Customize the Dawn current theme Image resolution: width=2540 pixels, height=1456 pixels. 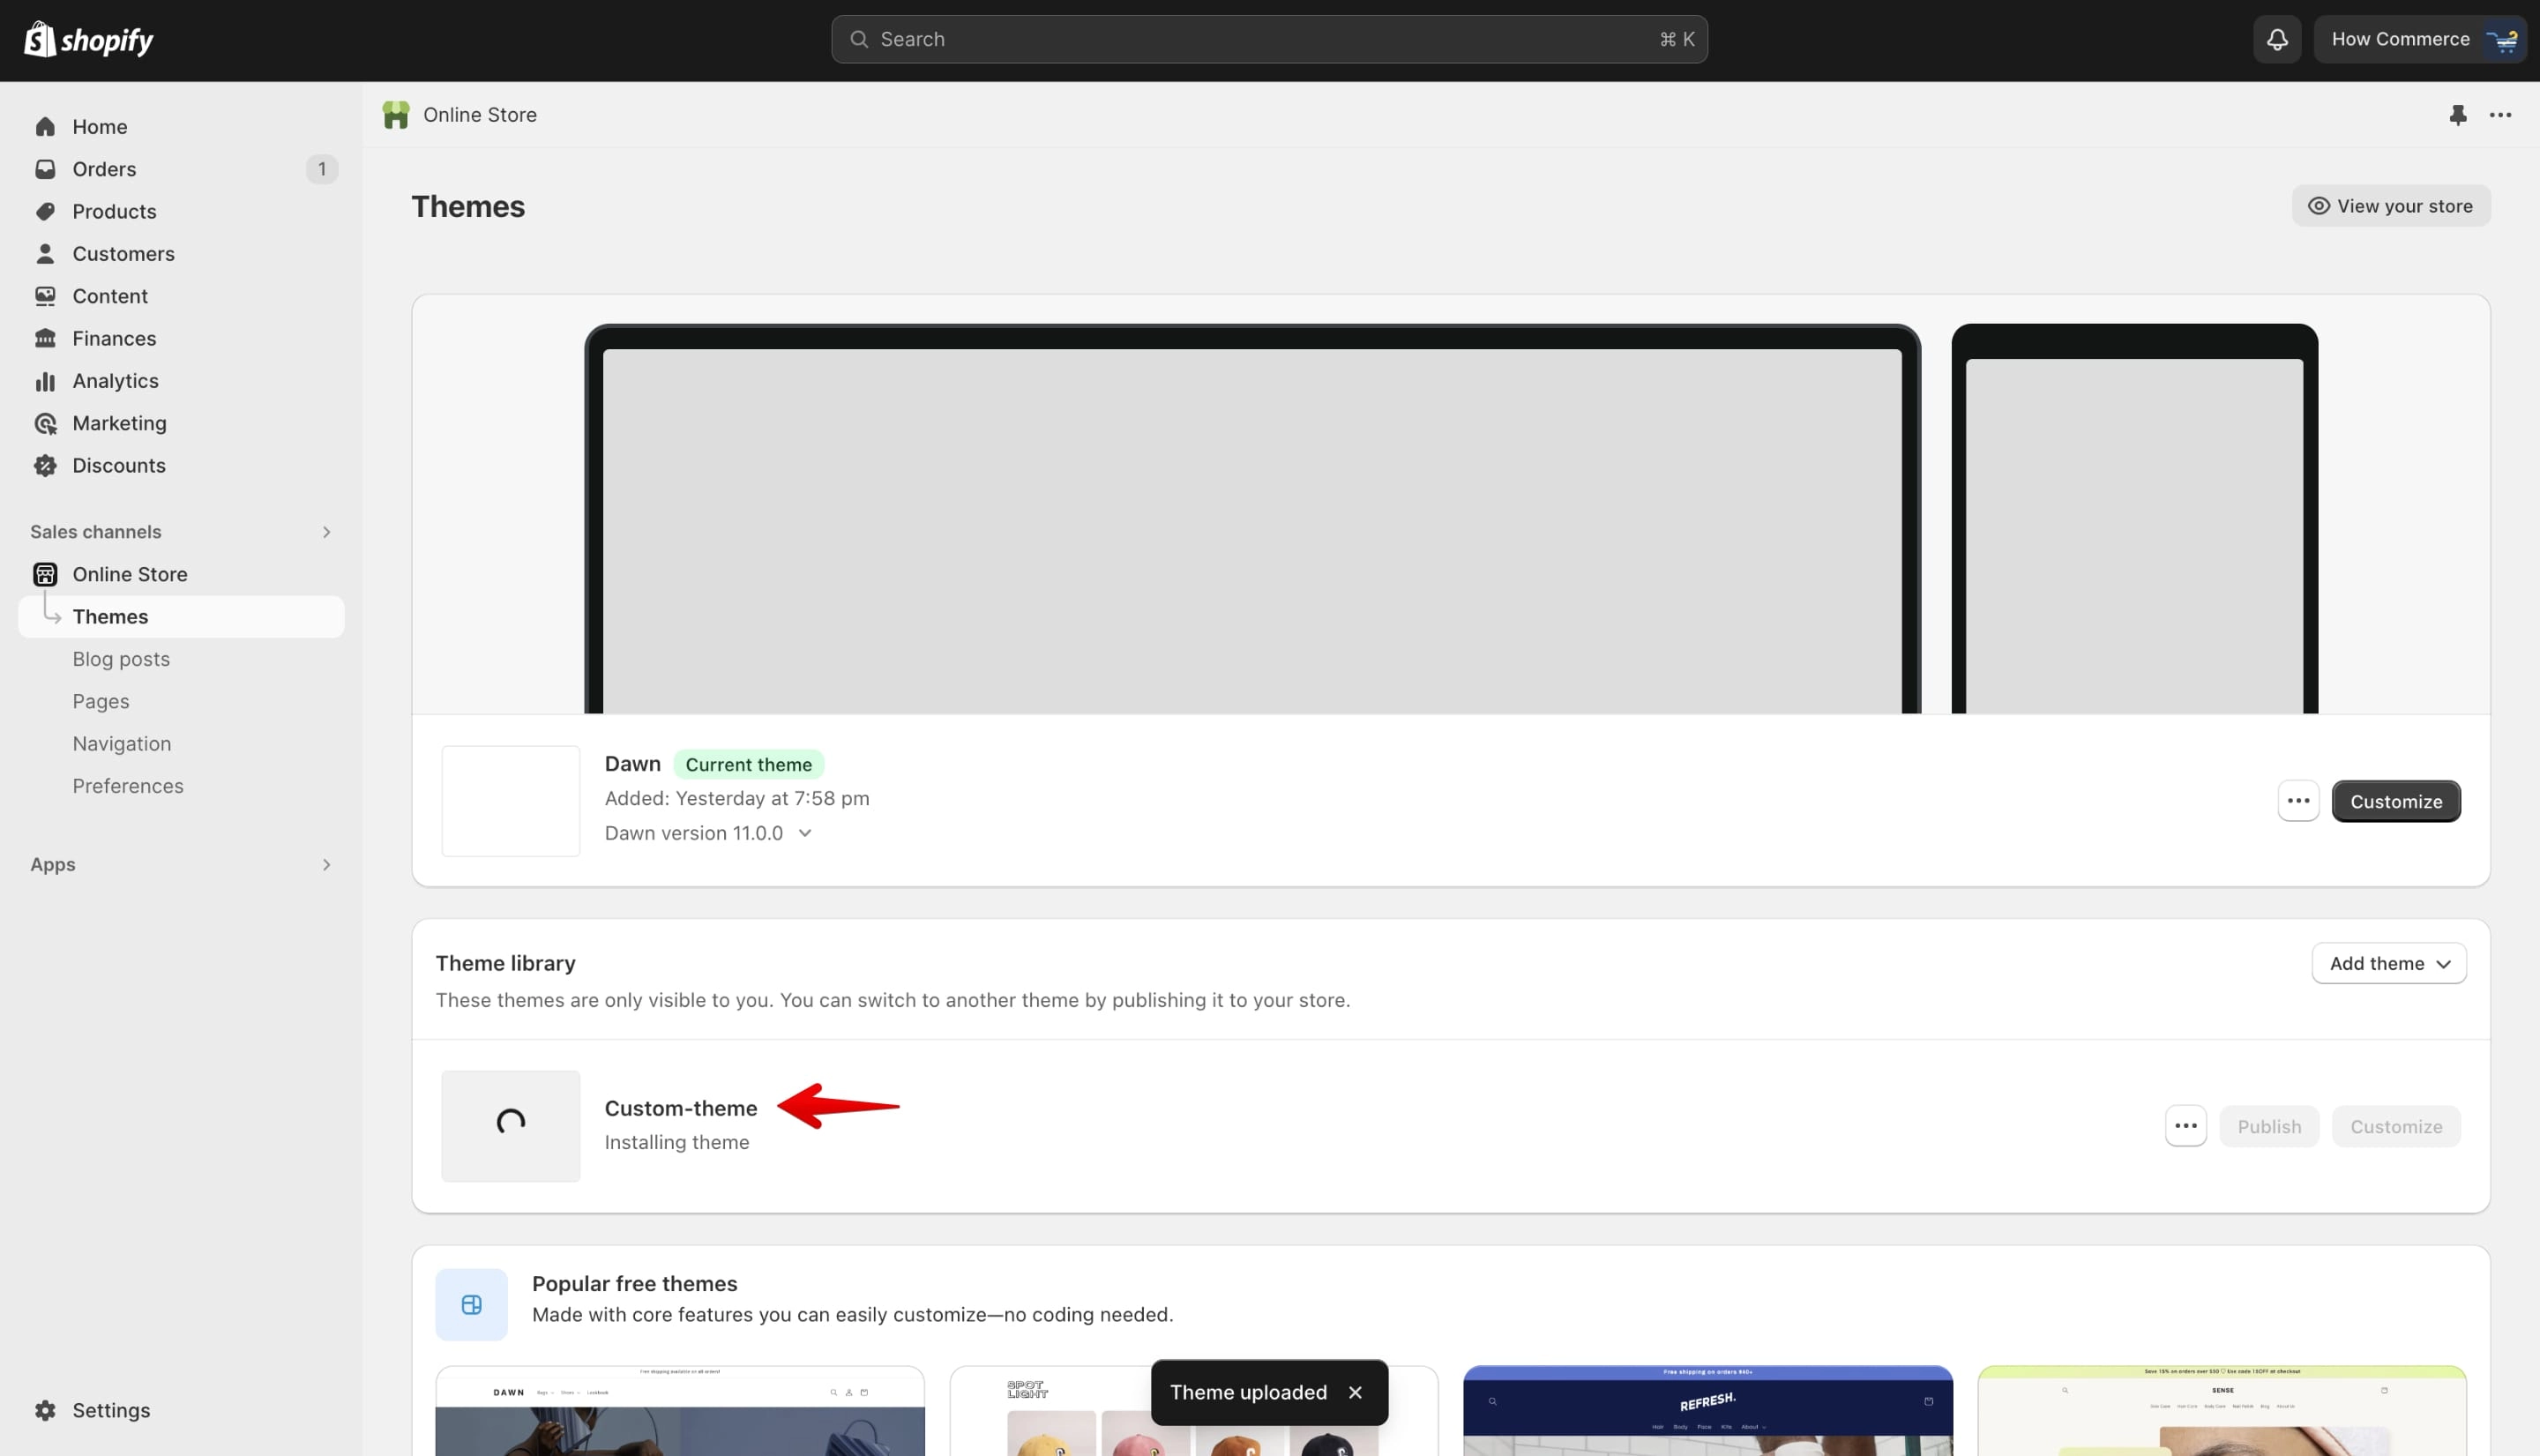click(2395, 801)
